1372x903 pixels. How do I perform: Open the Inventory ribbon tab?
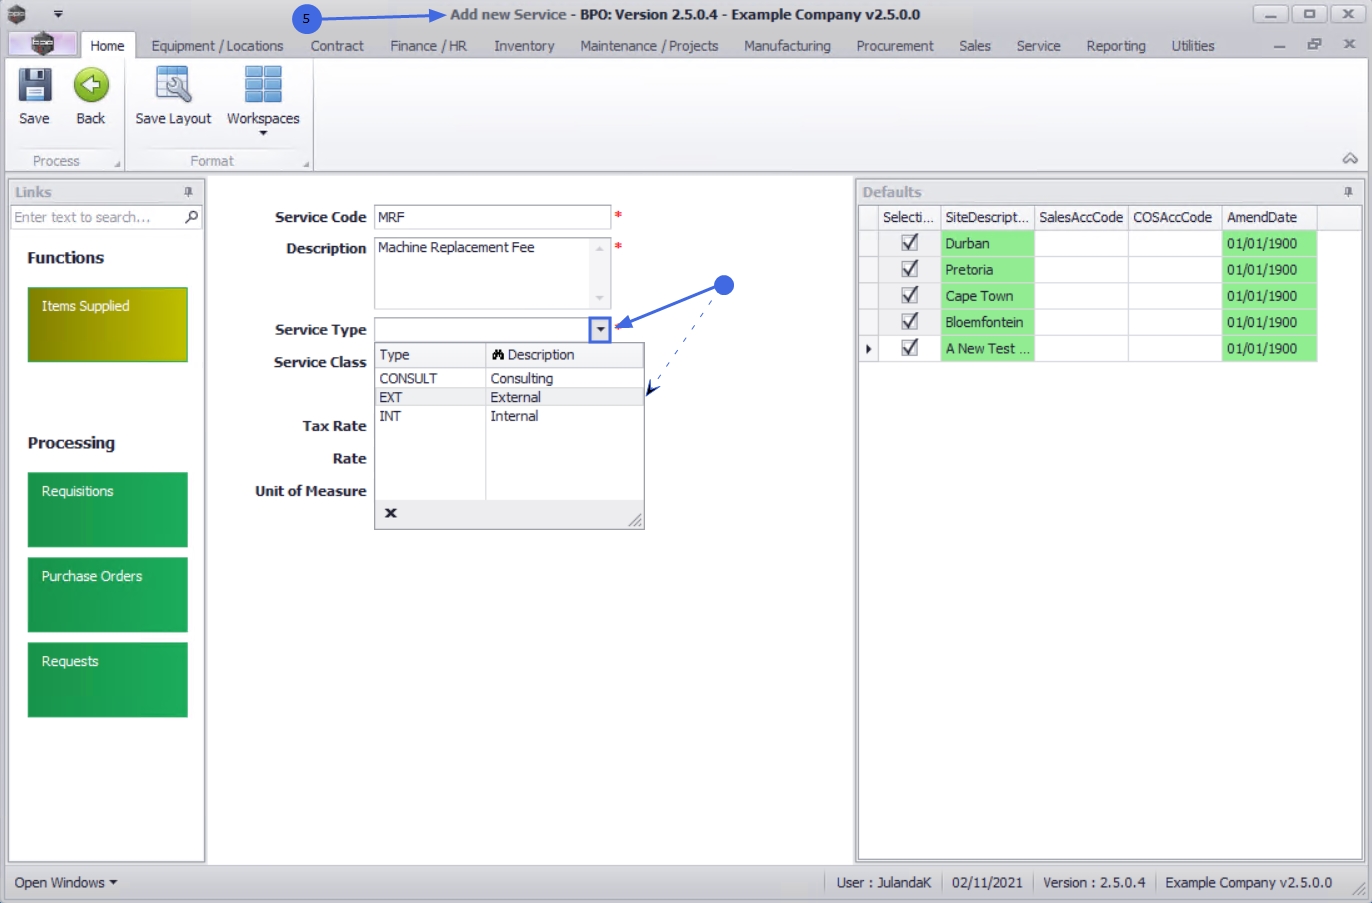(524, 46)
